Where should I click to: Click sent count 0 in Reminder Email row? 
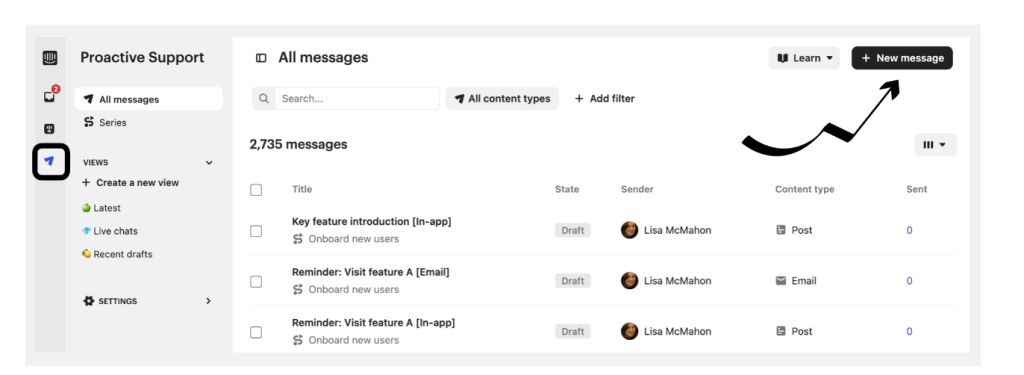[x=909, y=281]
